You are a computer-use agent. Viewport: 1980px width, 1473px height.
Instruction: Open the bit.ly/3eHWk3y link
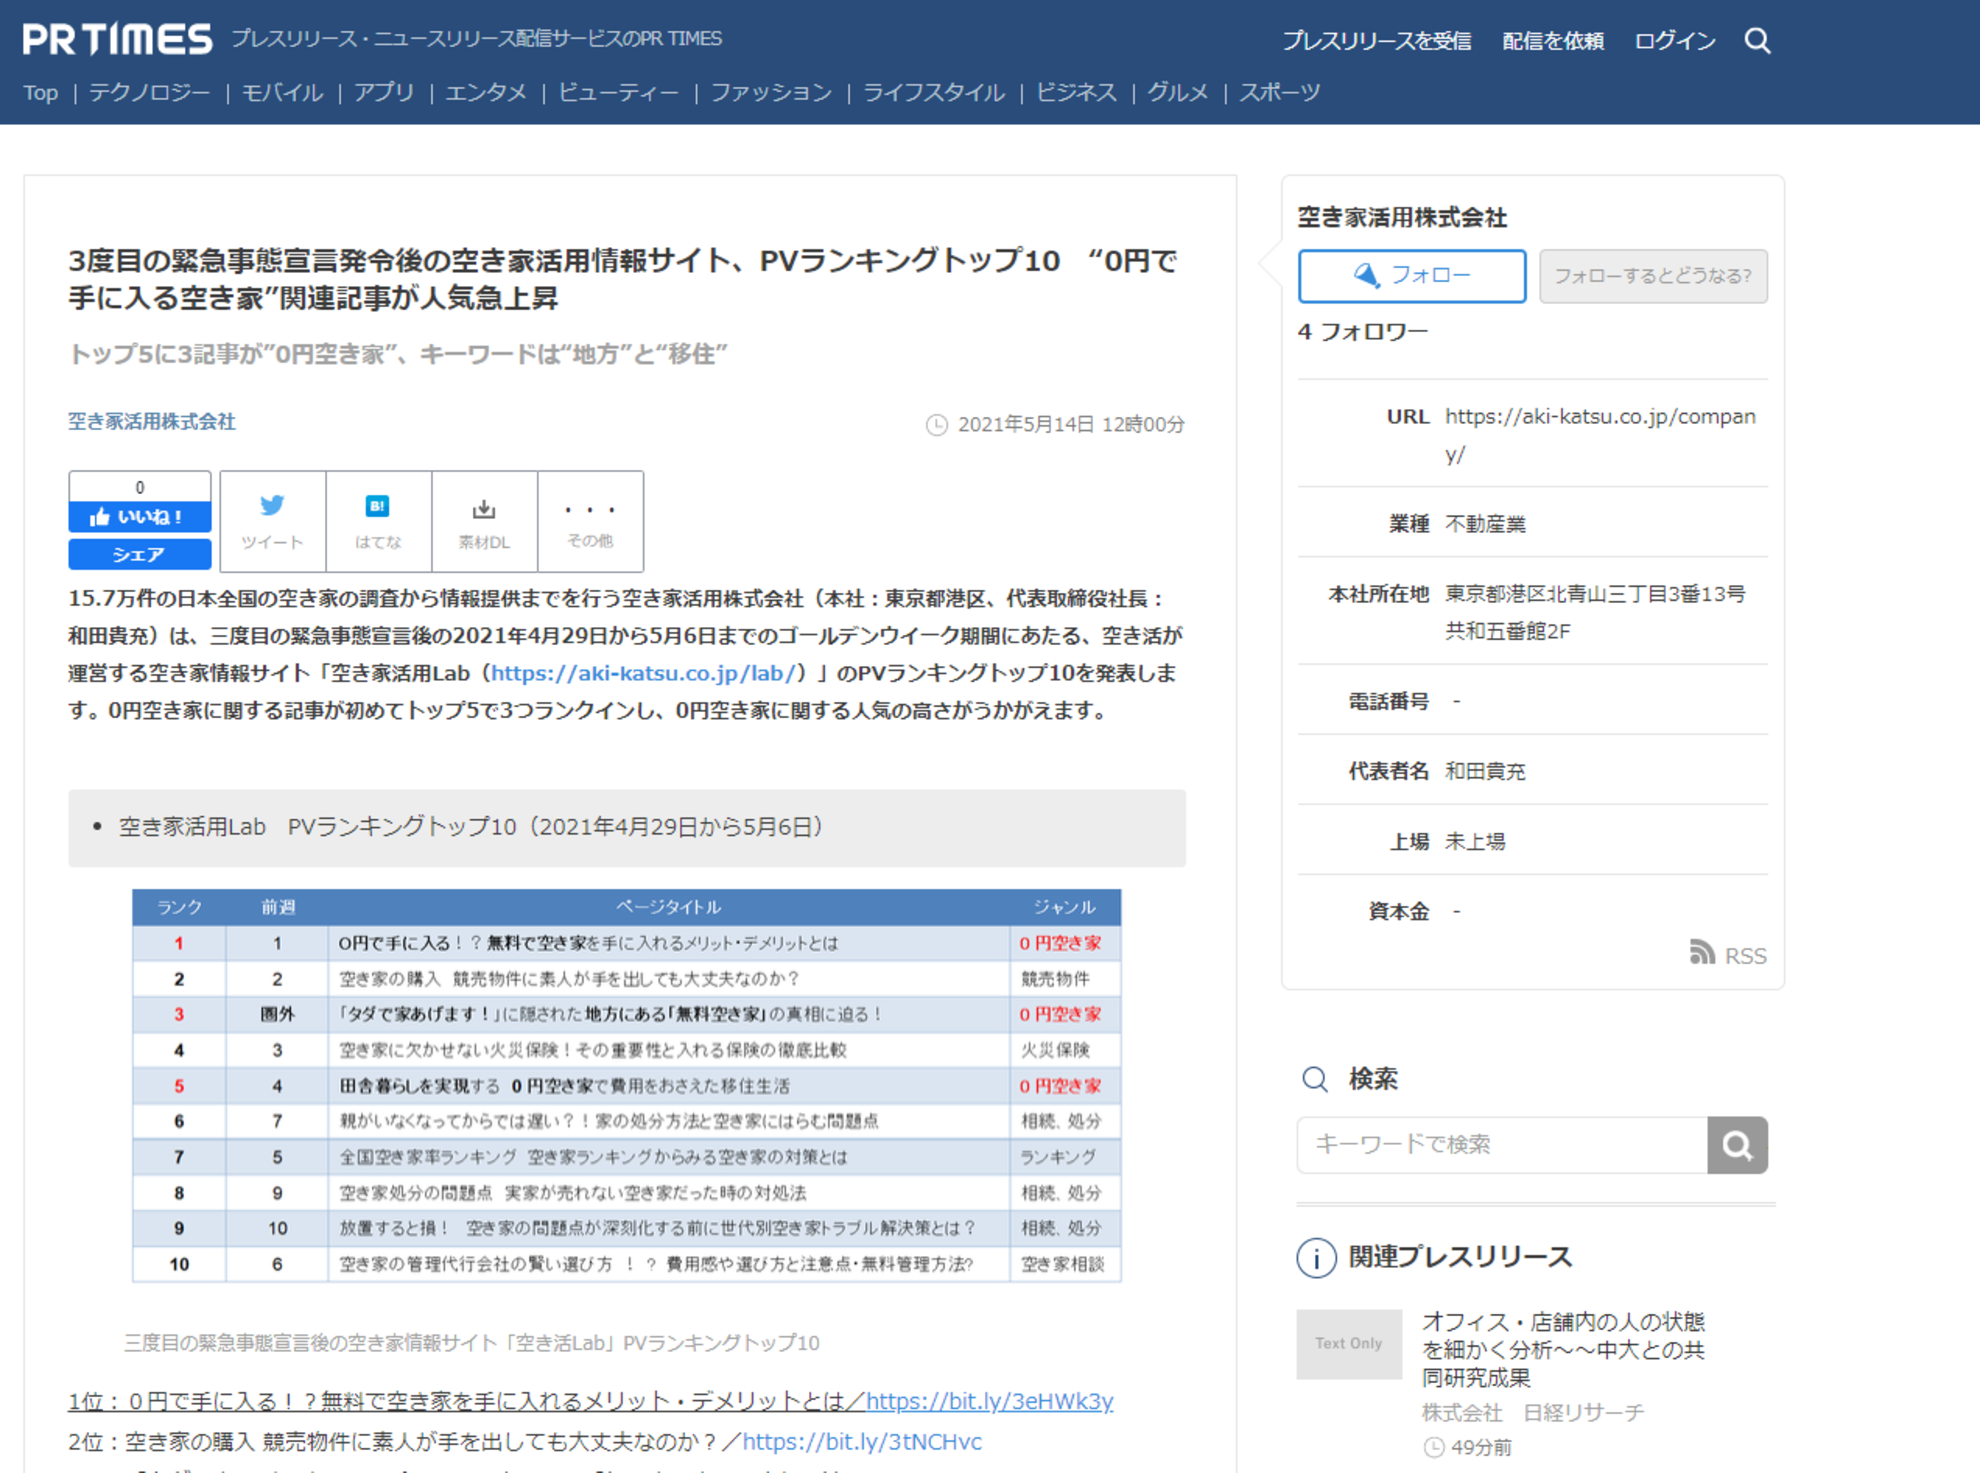click(x=989, y=1400)
